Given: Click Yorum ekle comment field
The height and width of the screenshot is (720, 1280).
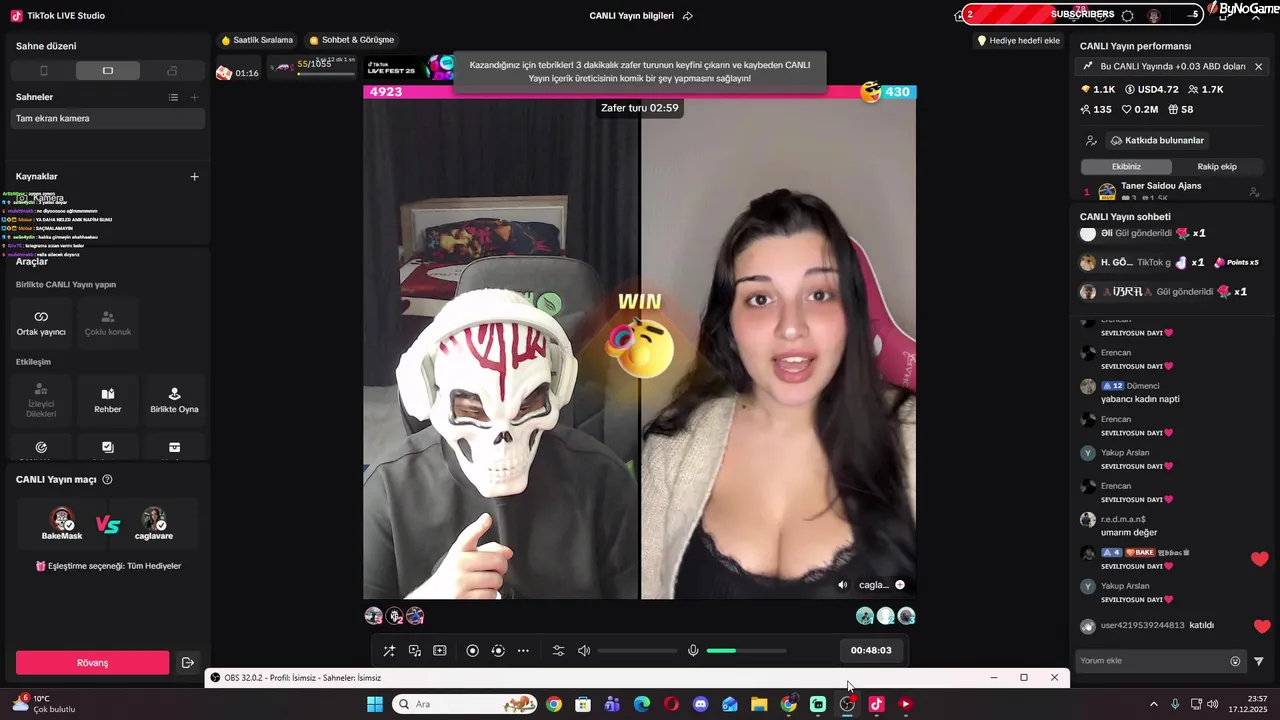Looking at the screenshot, I should pos(1152,661).
